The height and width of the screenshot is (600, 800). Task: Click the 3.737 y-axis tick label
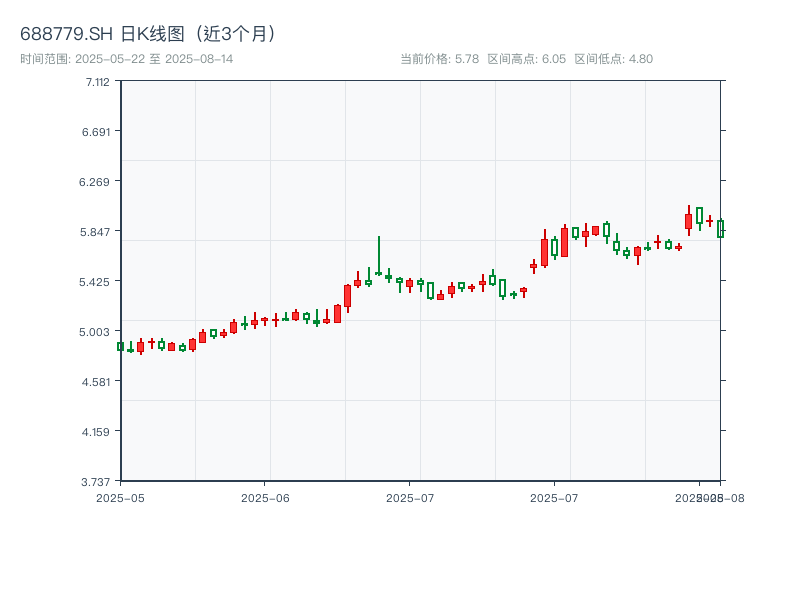tap(97, 481)
